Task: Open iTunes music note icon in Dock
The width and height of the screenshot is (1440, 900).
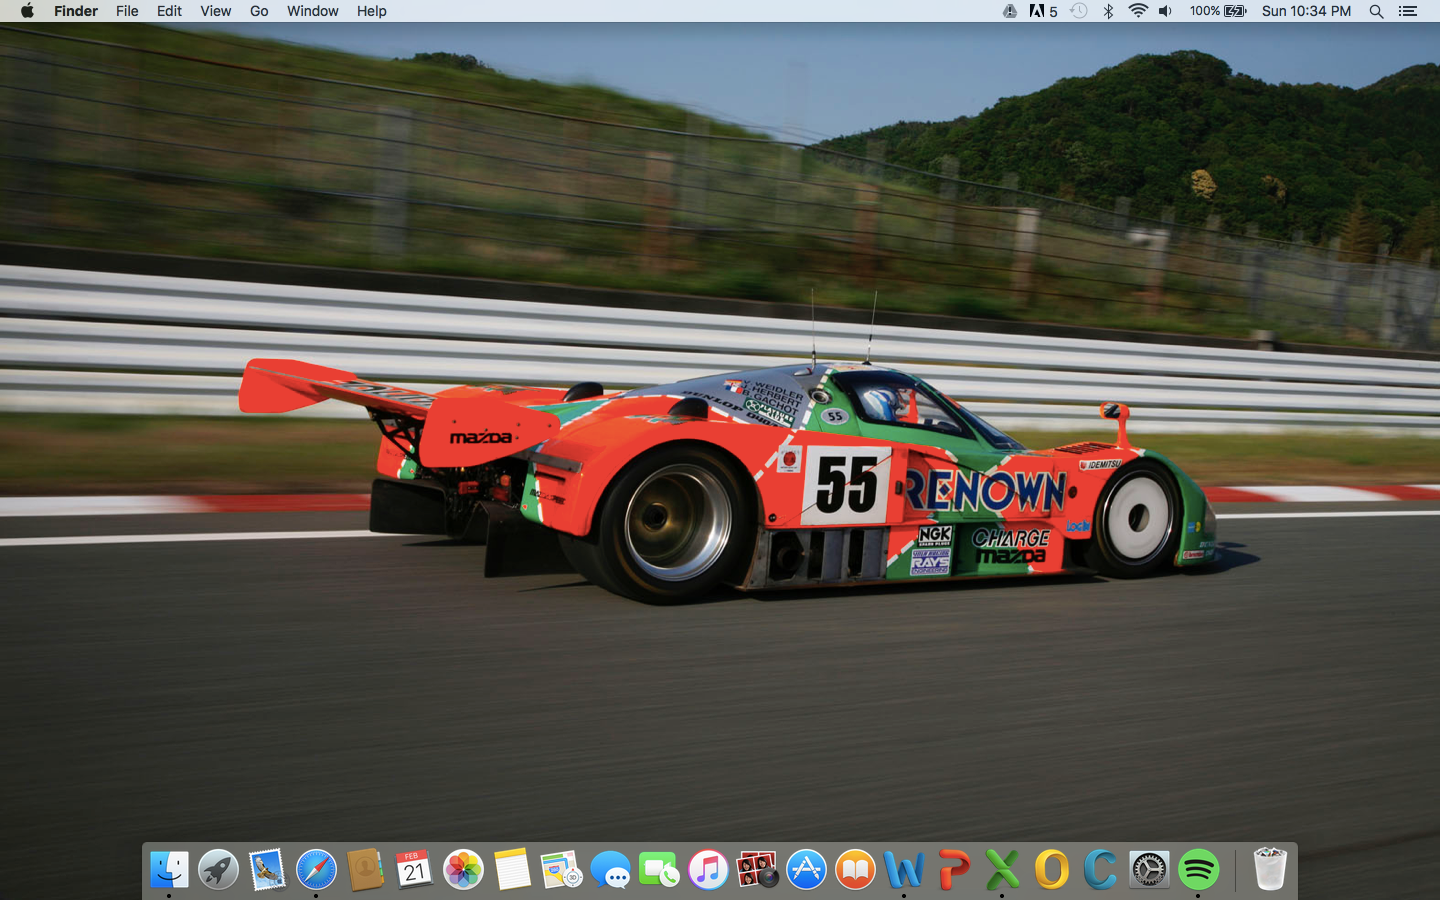Action: click(708, 870)
